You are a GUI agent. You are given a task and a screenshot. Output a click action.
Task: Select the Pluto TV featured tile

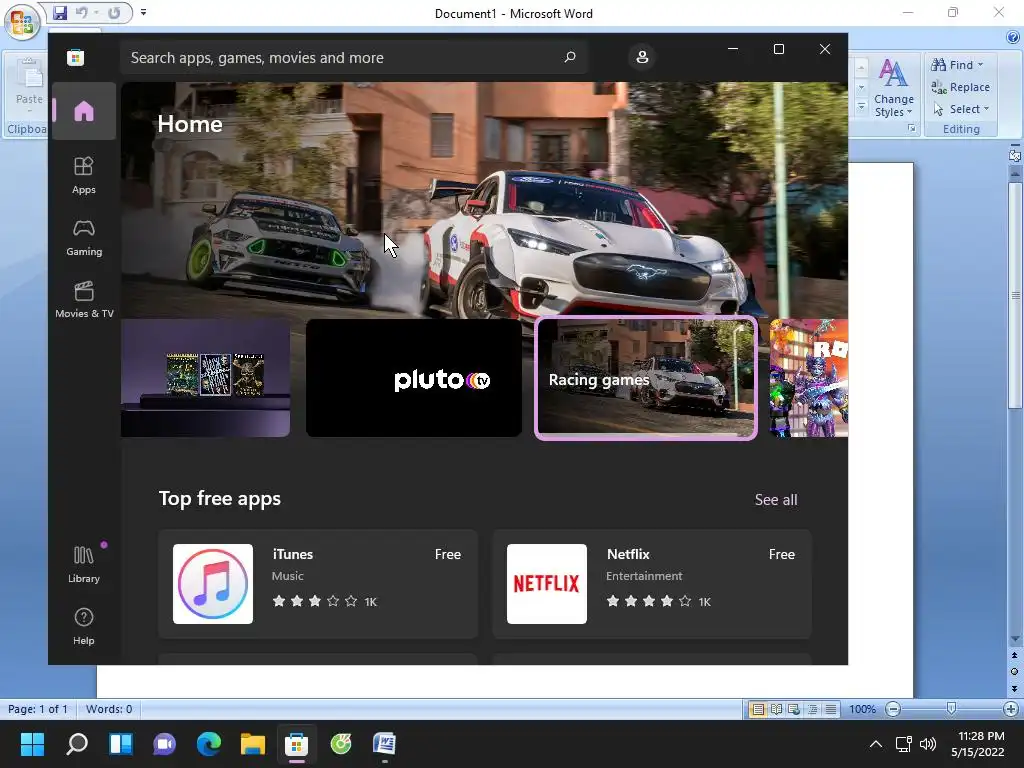pyautogui.click(x=413, y=378)
